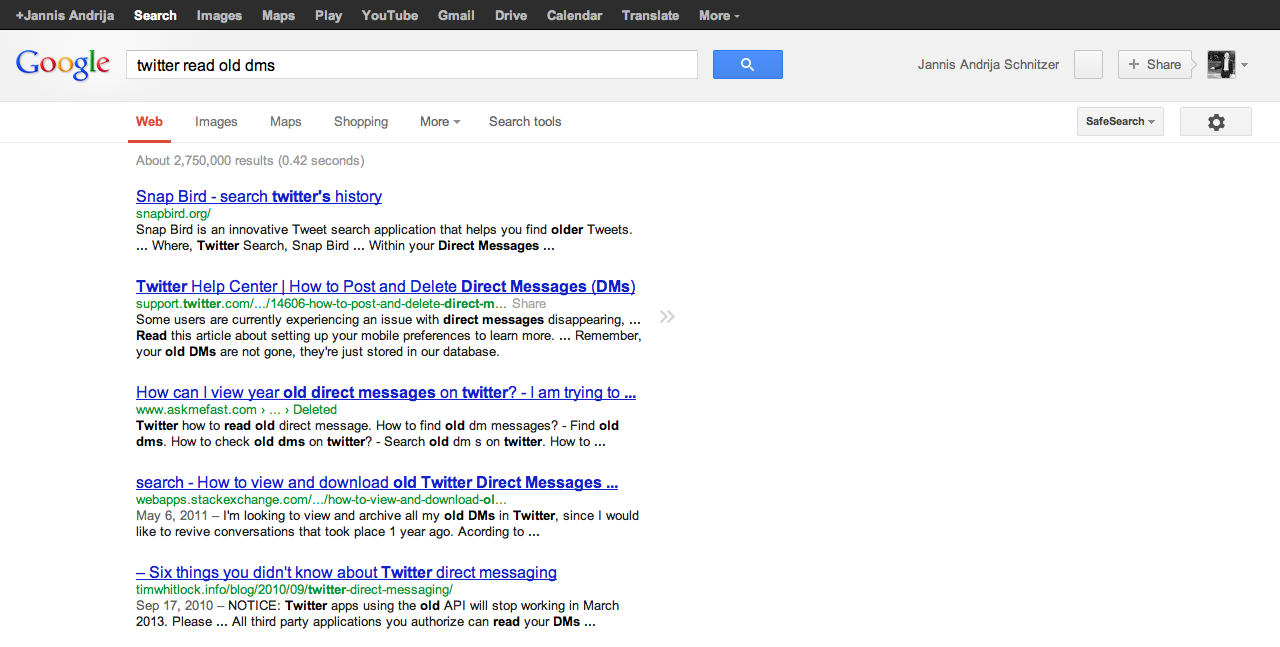The image size is (1280, 647).
Task: Click the webapps.stackexchange.com green URL
Action: pos(321,499)
